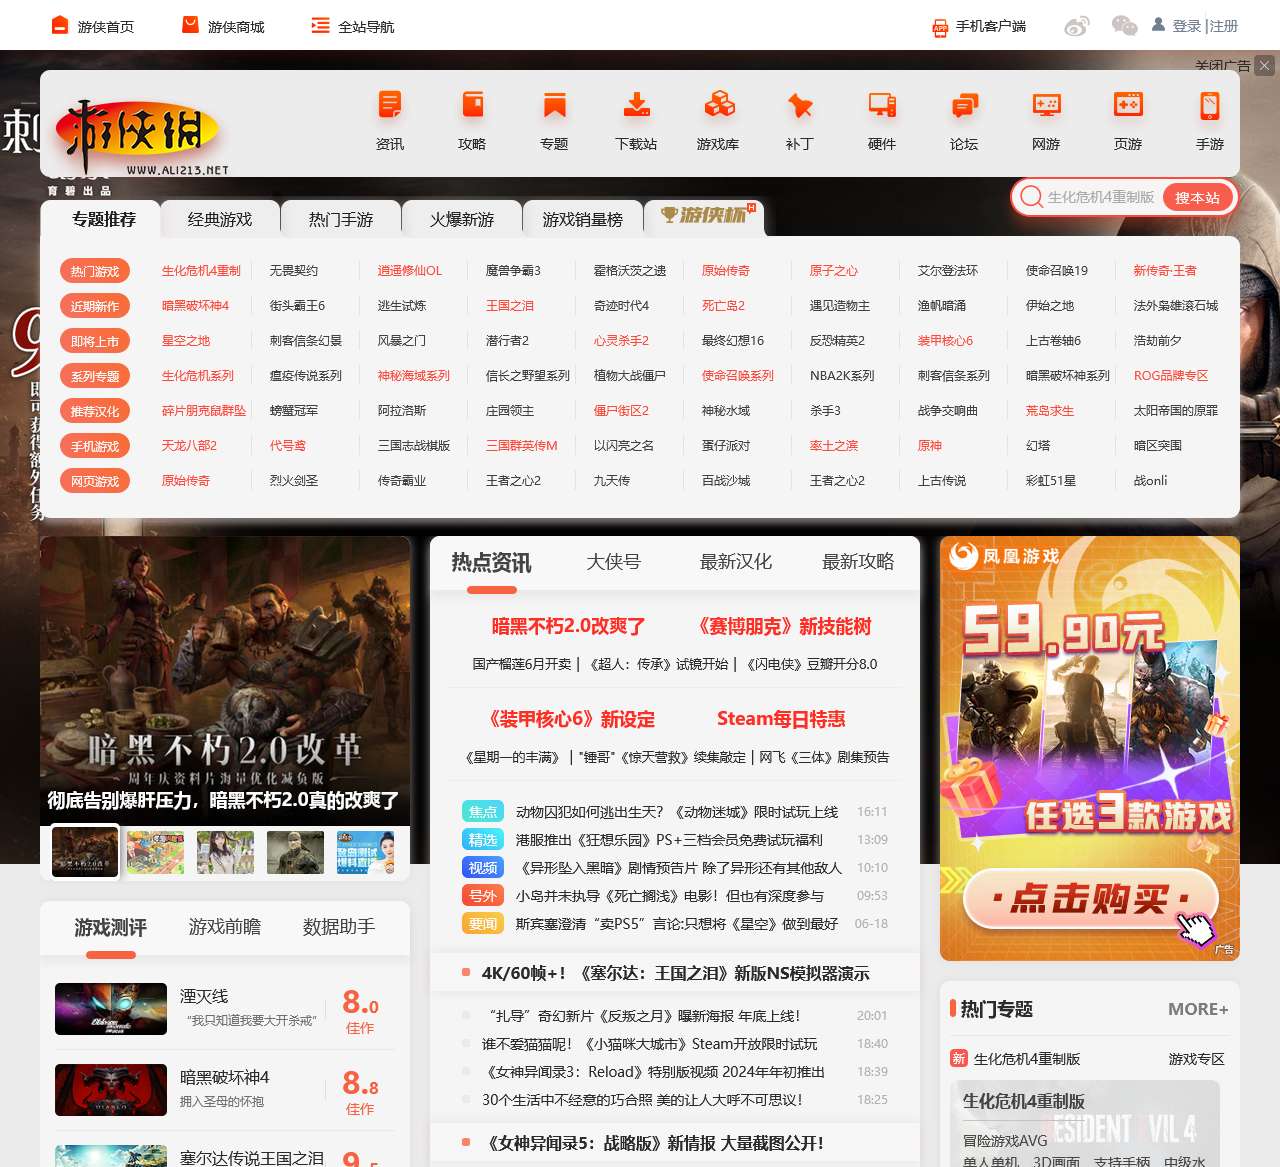Click the 焦点 news tag
Viewport: 1280px width, 1167px height.
(483, 812)
